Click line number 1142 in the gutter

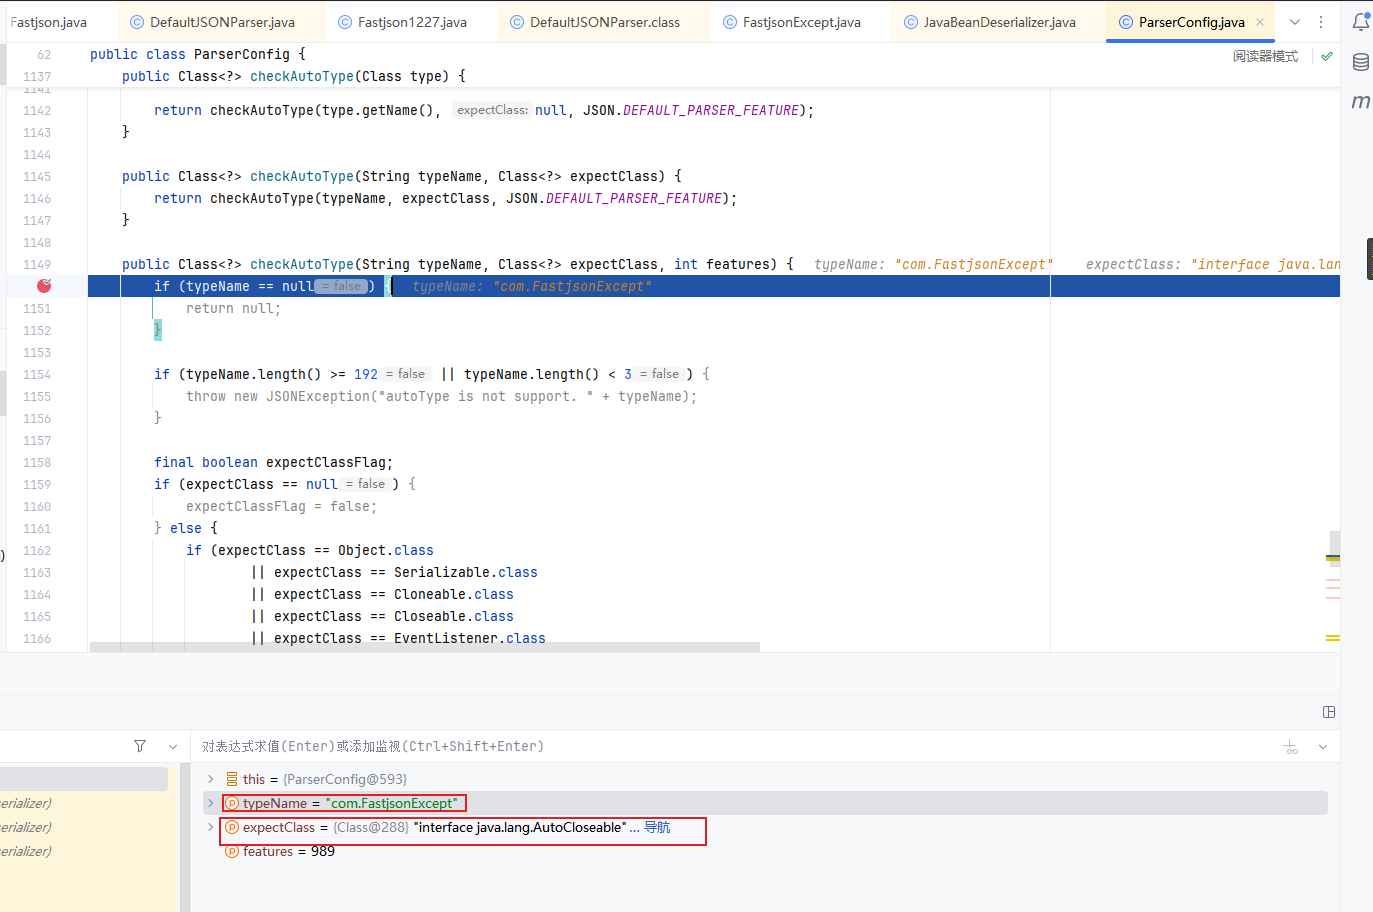37,111
